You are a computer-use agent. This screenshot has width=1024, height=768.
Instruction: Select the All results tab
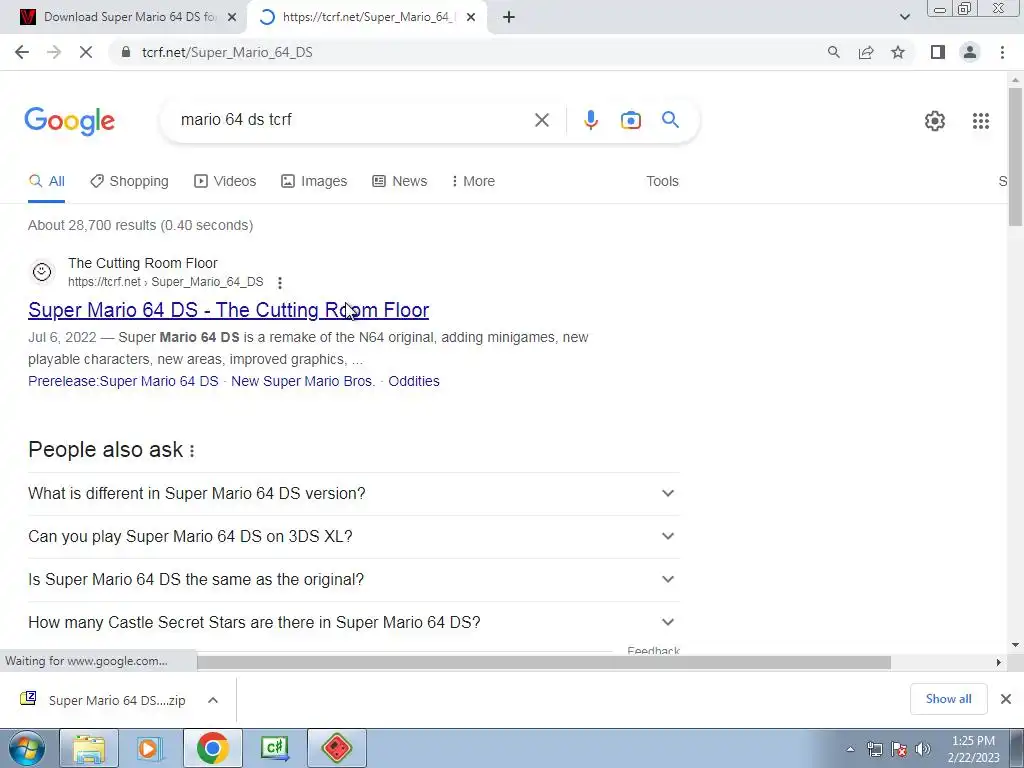46,182
